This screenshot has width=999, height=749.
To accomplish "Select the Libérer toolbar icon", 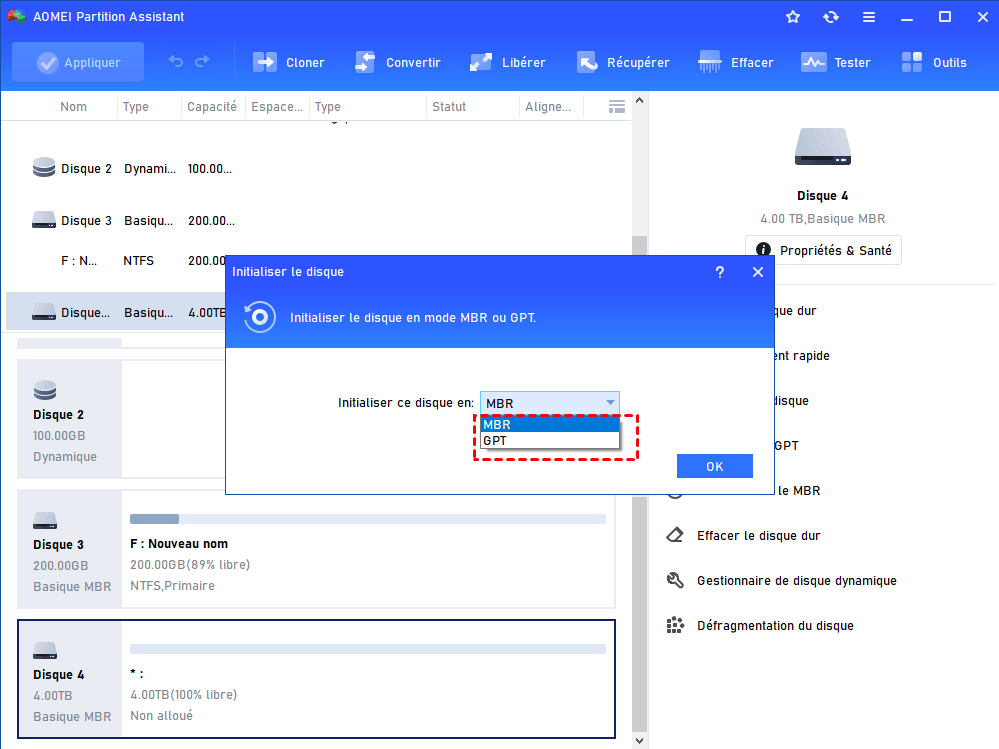I will tap(482, 62).
